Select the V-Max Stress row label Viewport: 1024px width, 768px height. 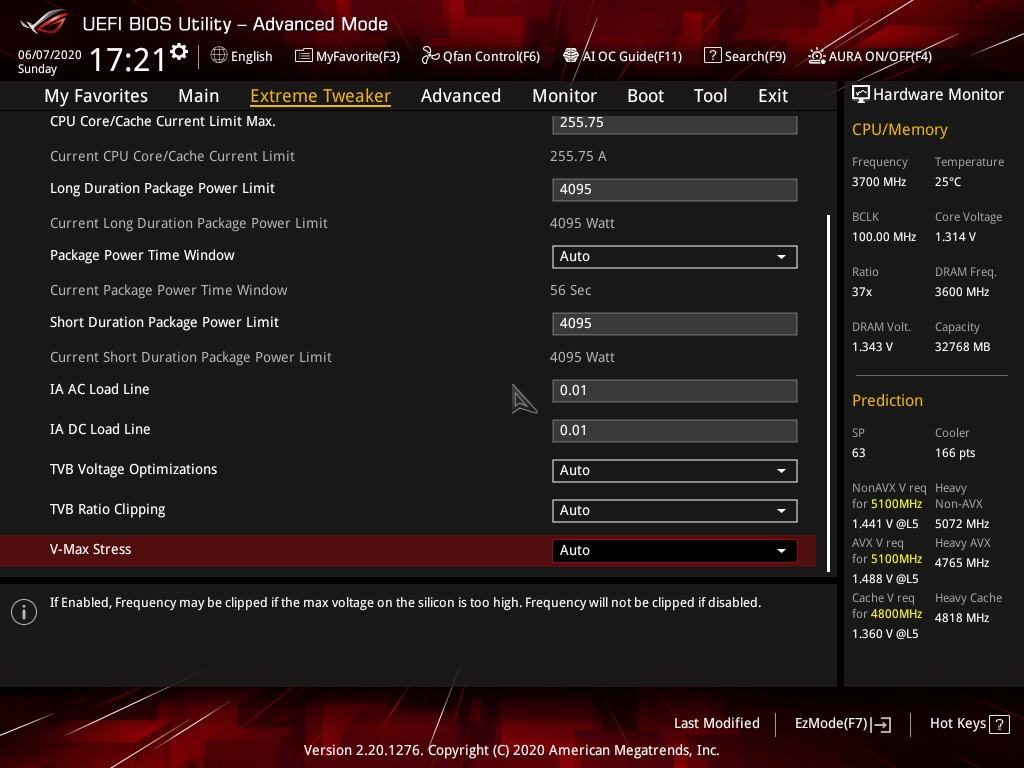tap(91, 549)
